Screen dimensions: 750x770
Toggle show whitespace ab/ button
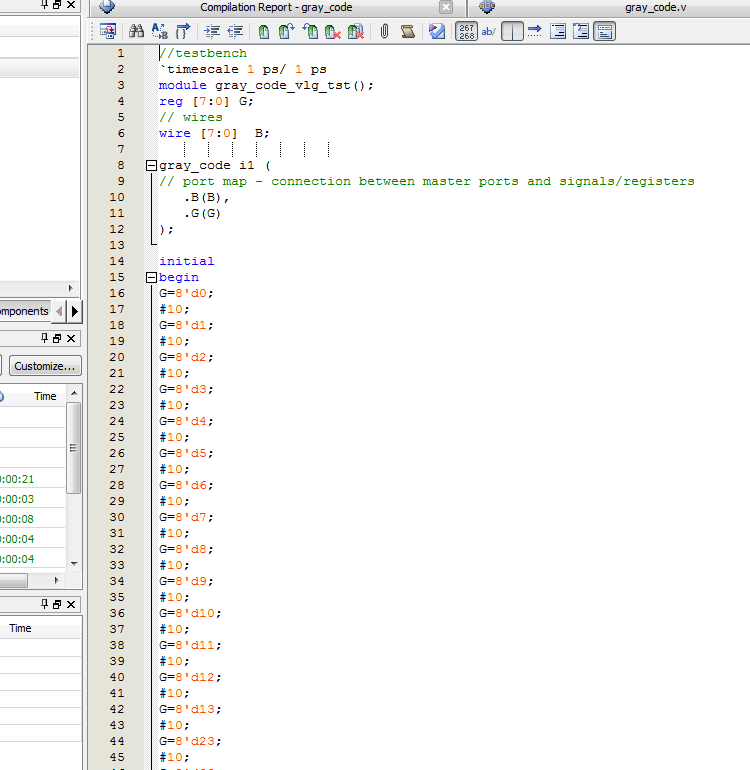pyautogui.click(x=489, y=32)
